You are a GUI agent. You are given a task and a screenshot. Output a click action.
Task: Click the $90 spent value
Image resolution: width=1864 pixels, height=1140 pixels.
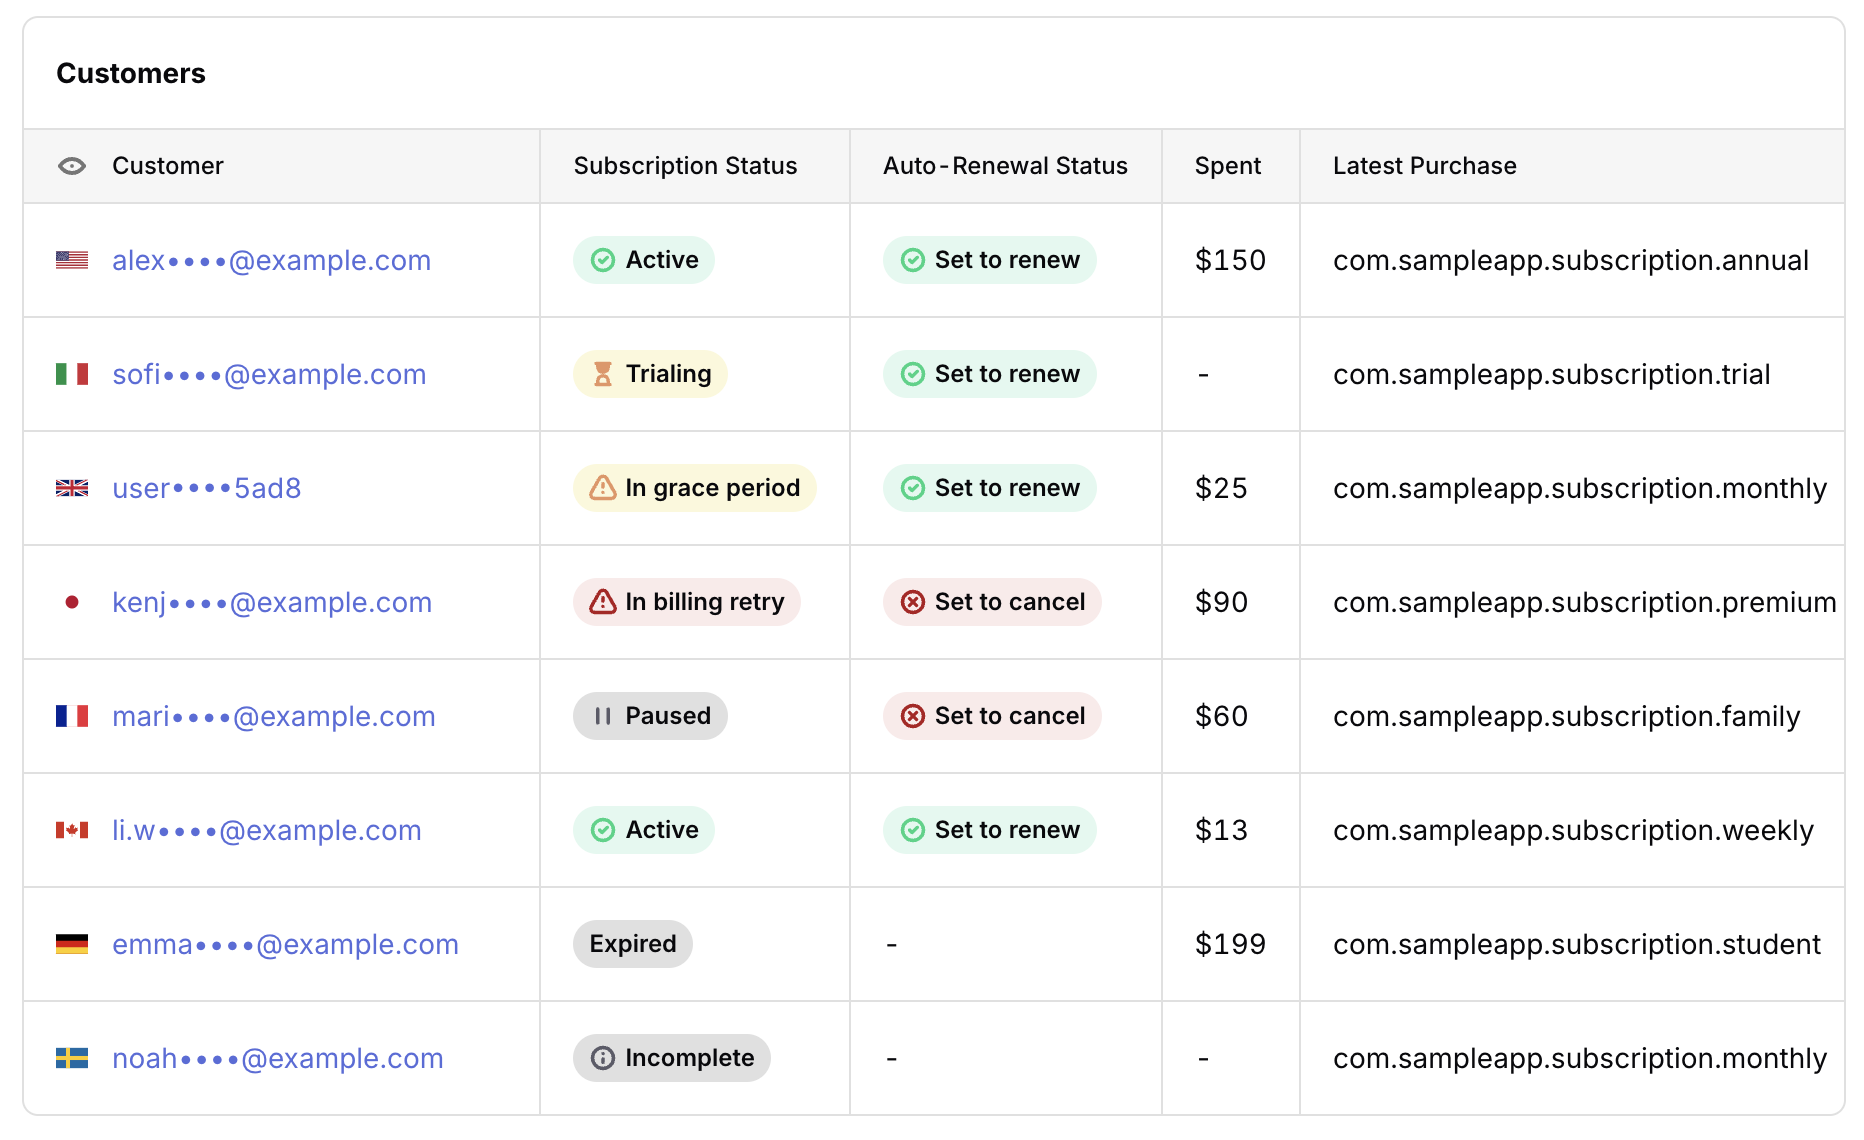point(1222,602)
